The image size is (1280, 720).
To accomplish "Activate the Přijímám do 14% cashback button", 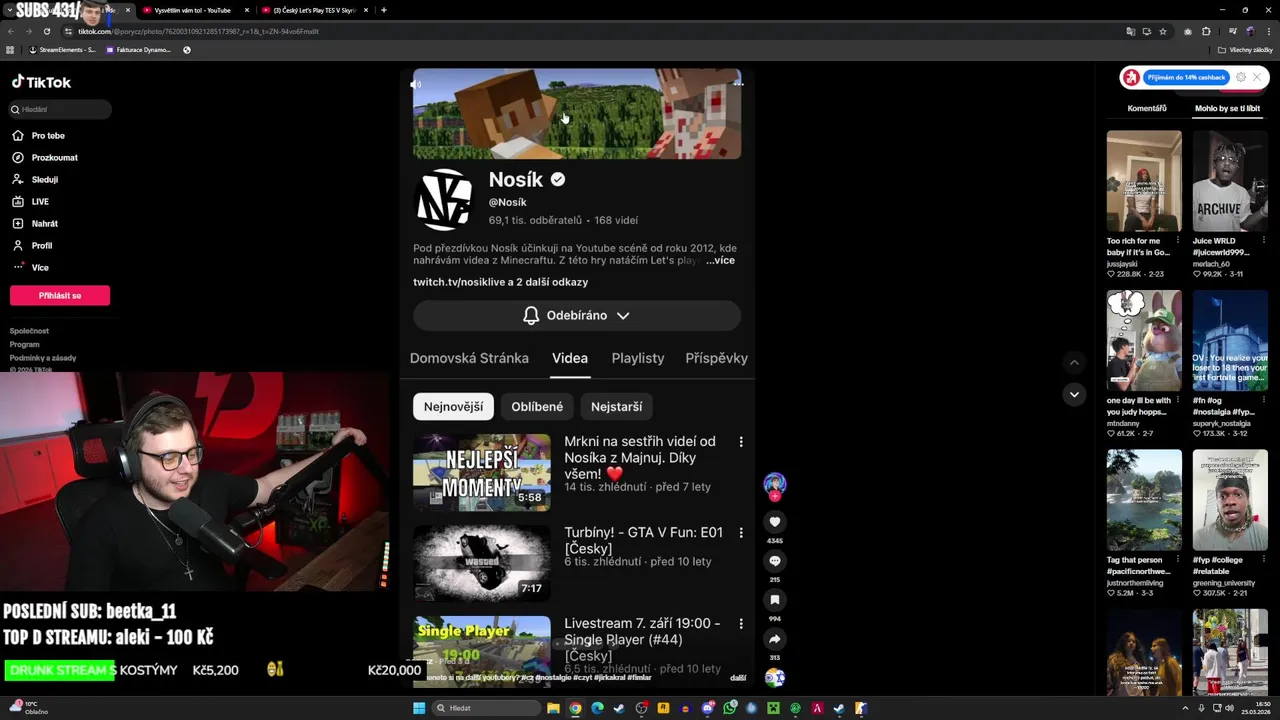I will pos(1186,77).
